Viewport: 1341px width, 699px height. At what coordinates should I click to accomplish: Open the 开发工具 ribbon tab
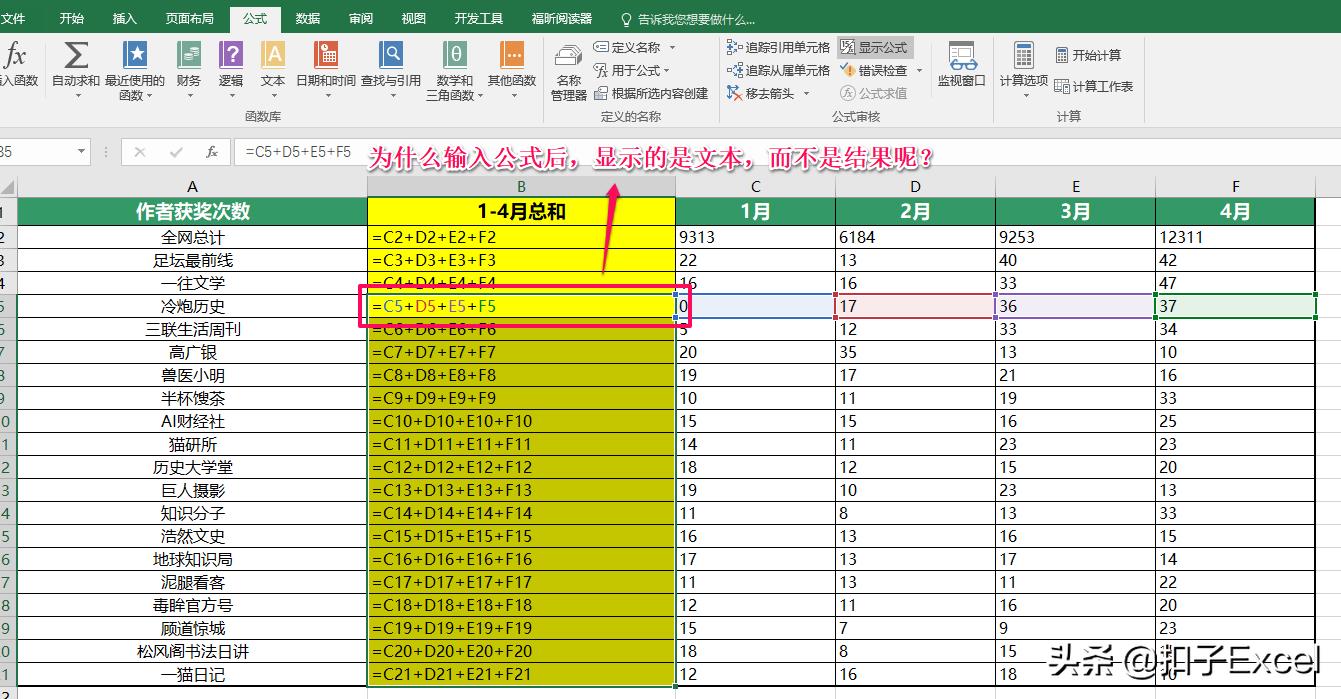[479, 17]
